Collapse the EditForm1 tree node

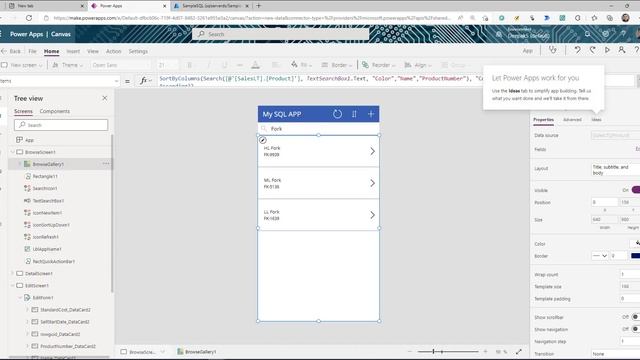point(20,298)
